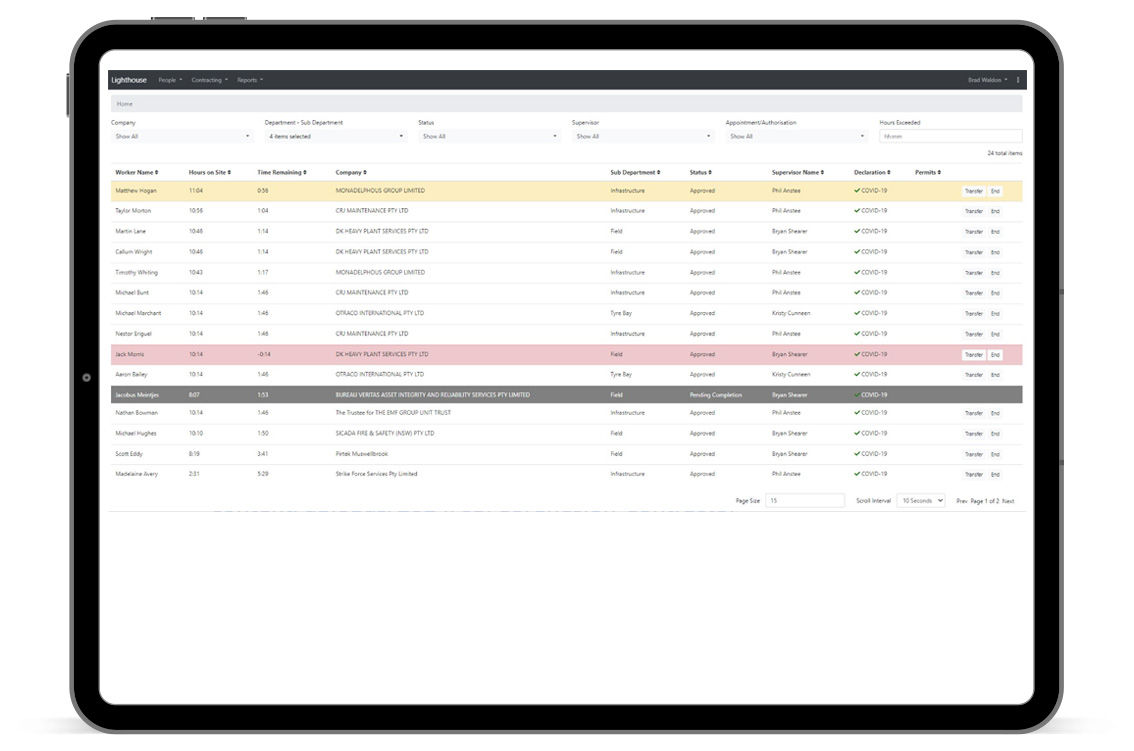Click SICADA FIRE & SAFETY (NSW) PTY LTD

[385, 433]
